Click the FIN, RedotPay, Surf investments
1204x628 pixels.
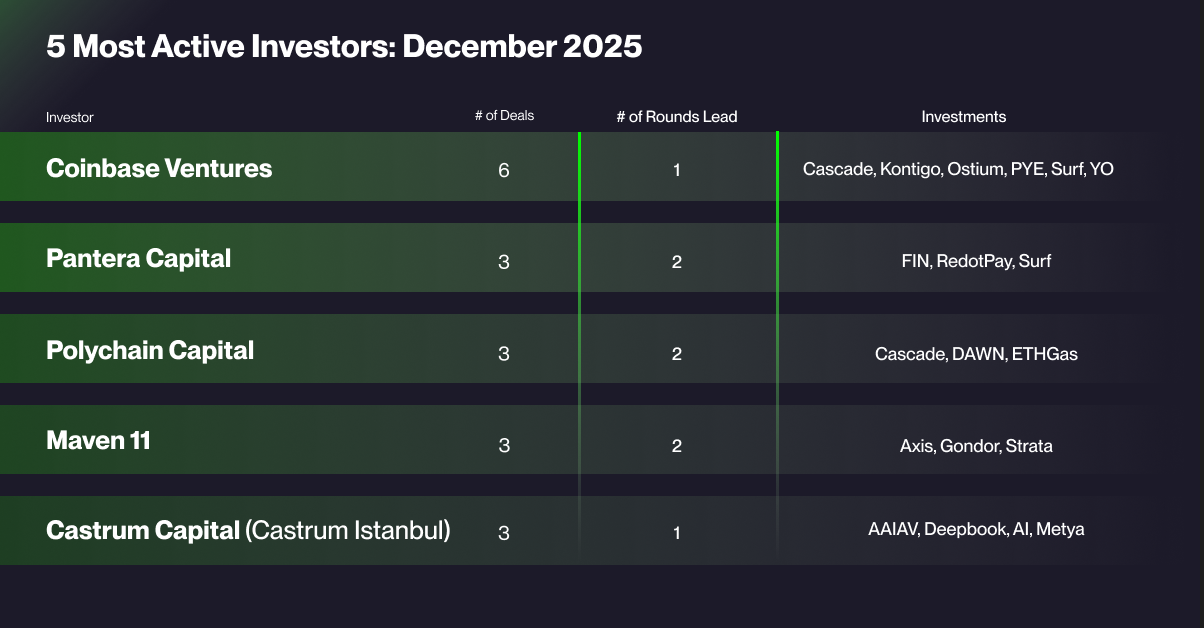click(976, 262)
